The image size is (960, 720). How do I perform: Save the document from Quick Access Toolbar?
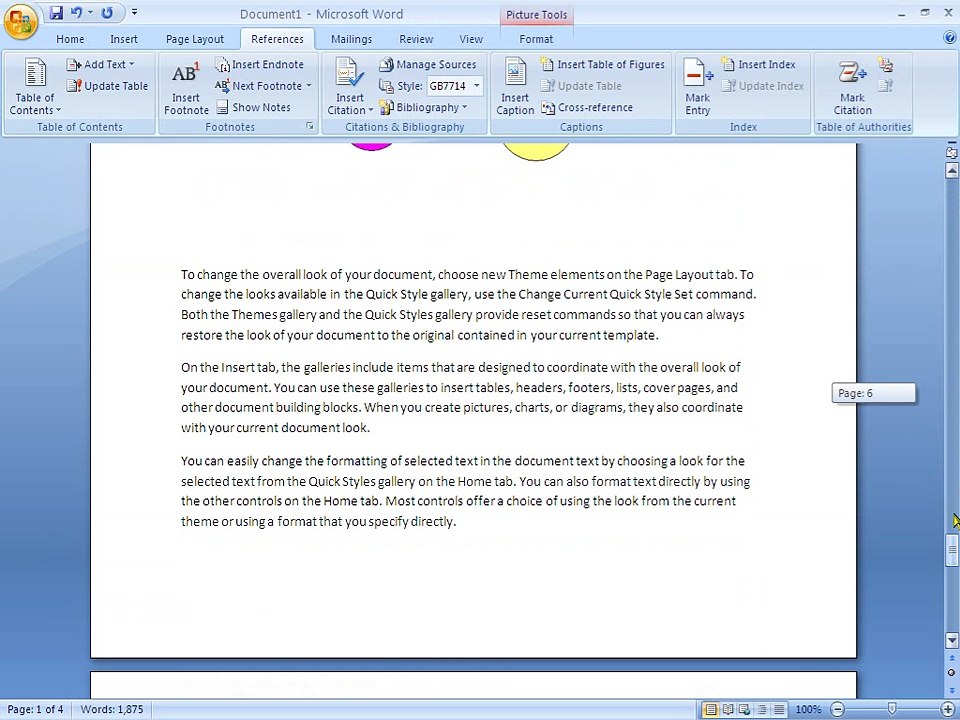click(56, 13)
